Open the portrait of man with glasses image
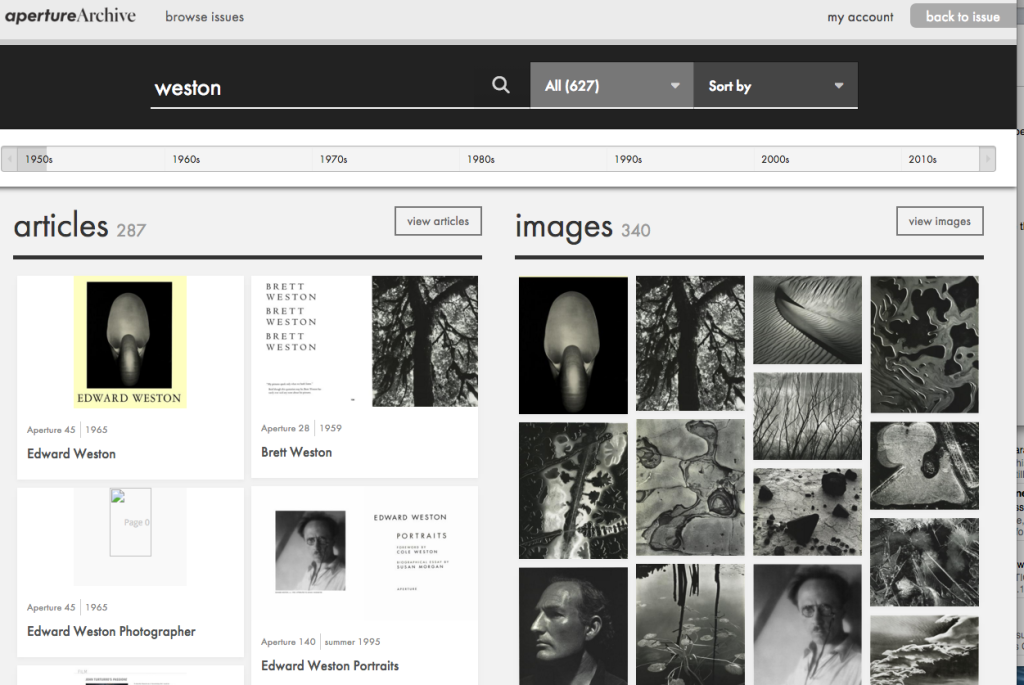This screenshot has width=1024, height=685. [807, 625]
